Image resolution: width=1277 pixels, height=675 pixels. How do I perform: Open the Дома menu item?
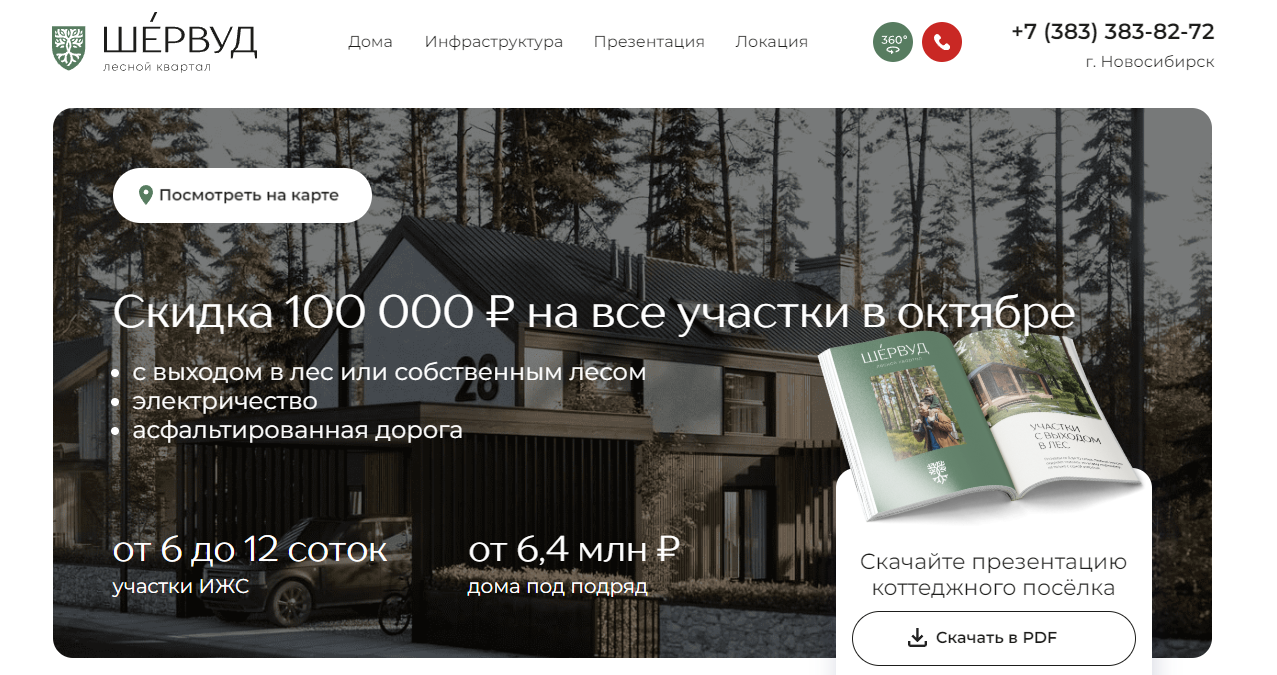point(370,42)
